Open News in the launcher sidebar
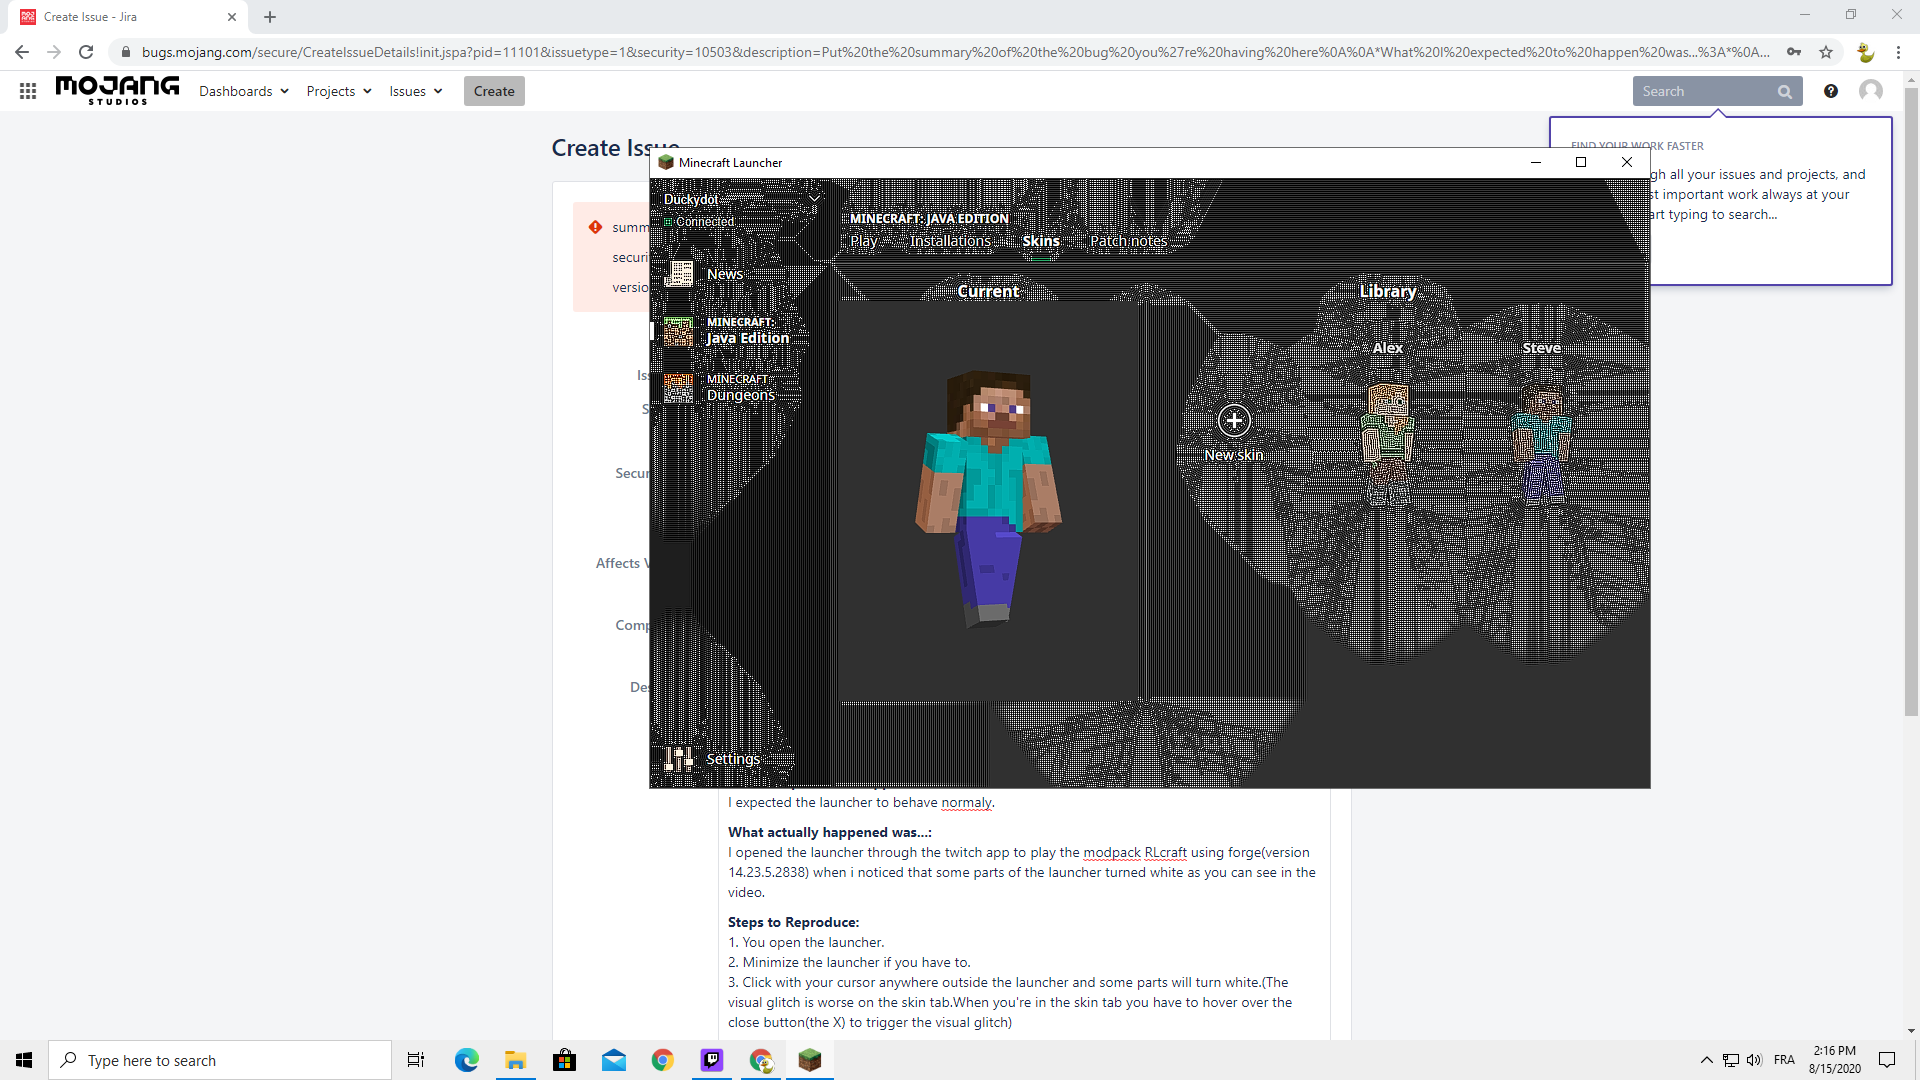 (724, 274)
